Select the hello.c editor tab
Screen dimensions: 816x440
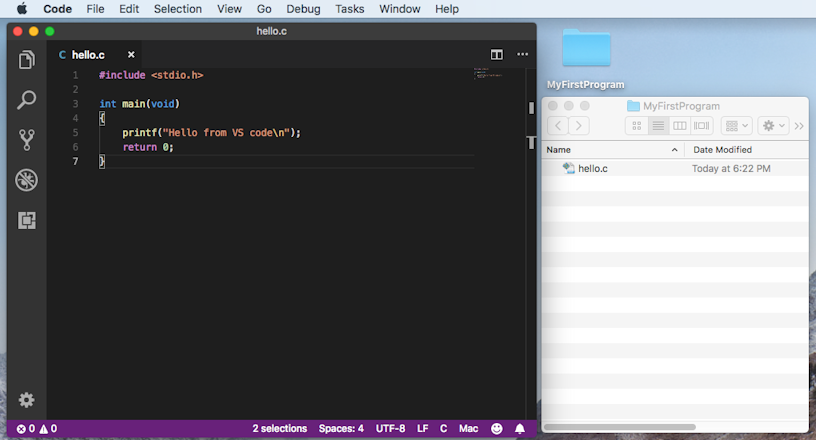(94, 54)
